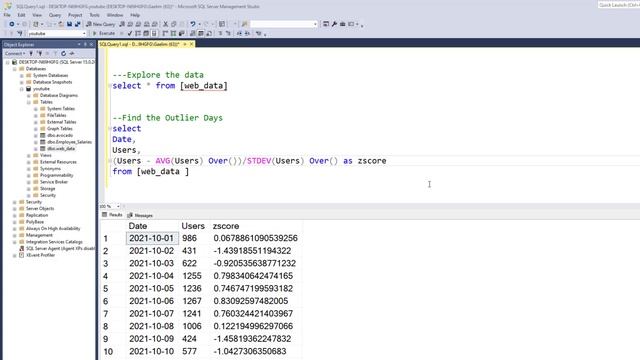The width and height of the screenshot is (640, 360).
Task: Click the Parse checkmark icon
Action: (130, 33)
